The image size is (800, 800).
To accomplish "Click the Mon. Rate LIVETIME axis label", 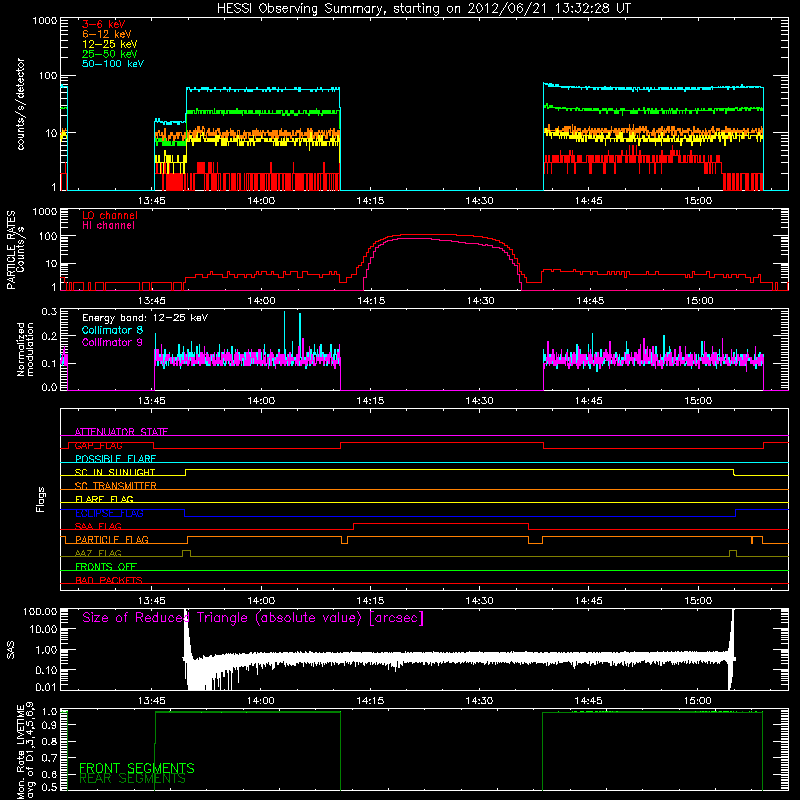I will click(25, 751).
